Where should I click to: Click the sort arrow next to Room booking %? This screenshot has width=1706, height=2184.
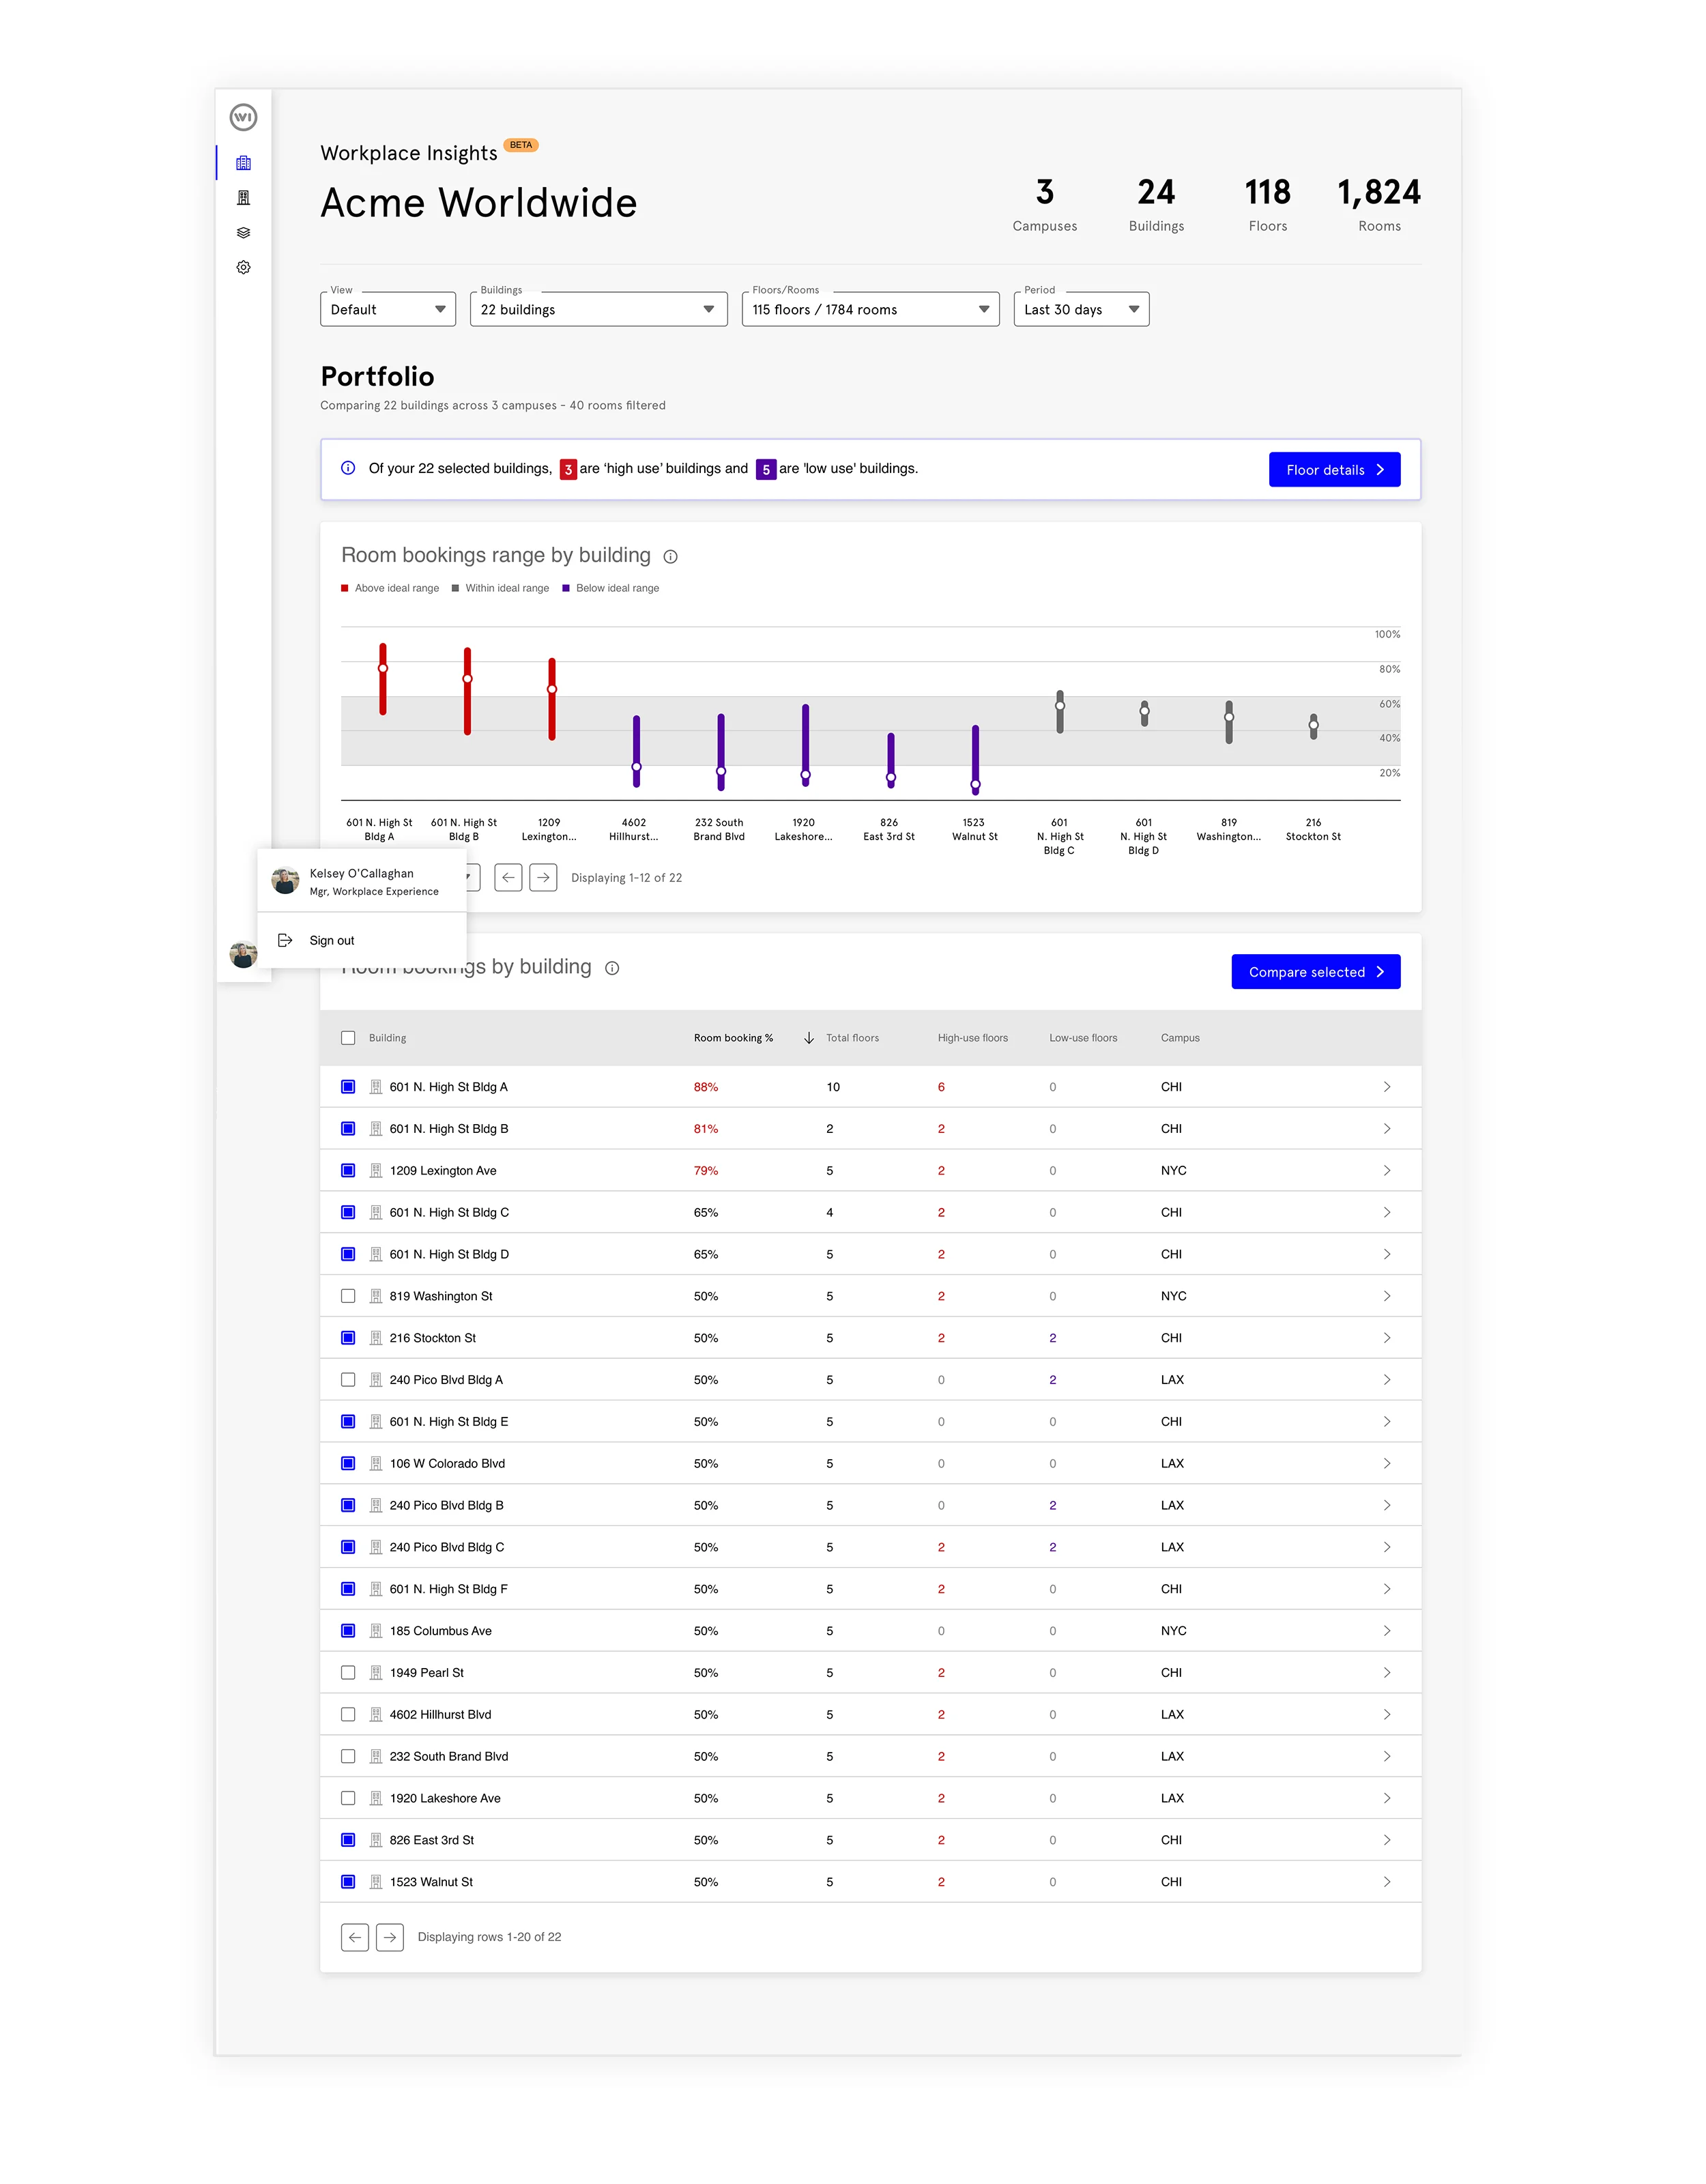(x=808, y=1038)
